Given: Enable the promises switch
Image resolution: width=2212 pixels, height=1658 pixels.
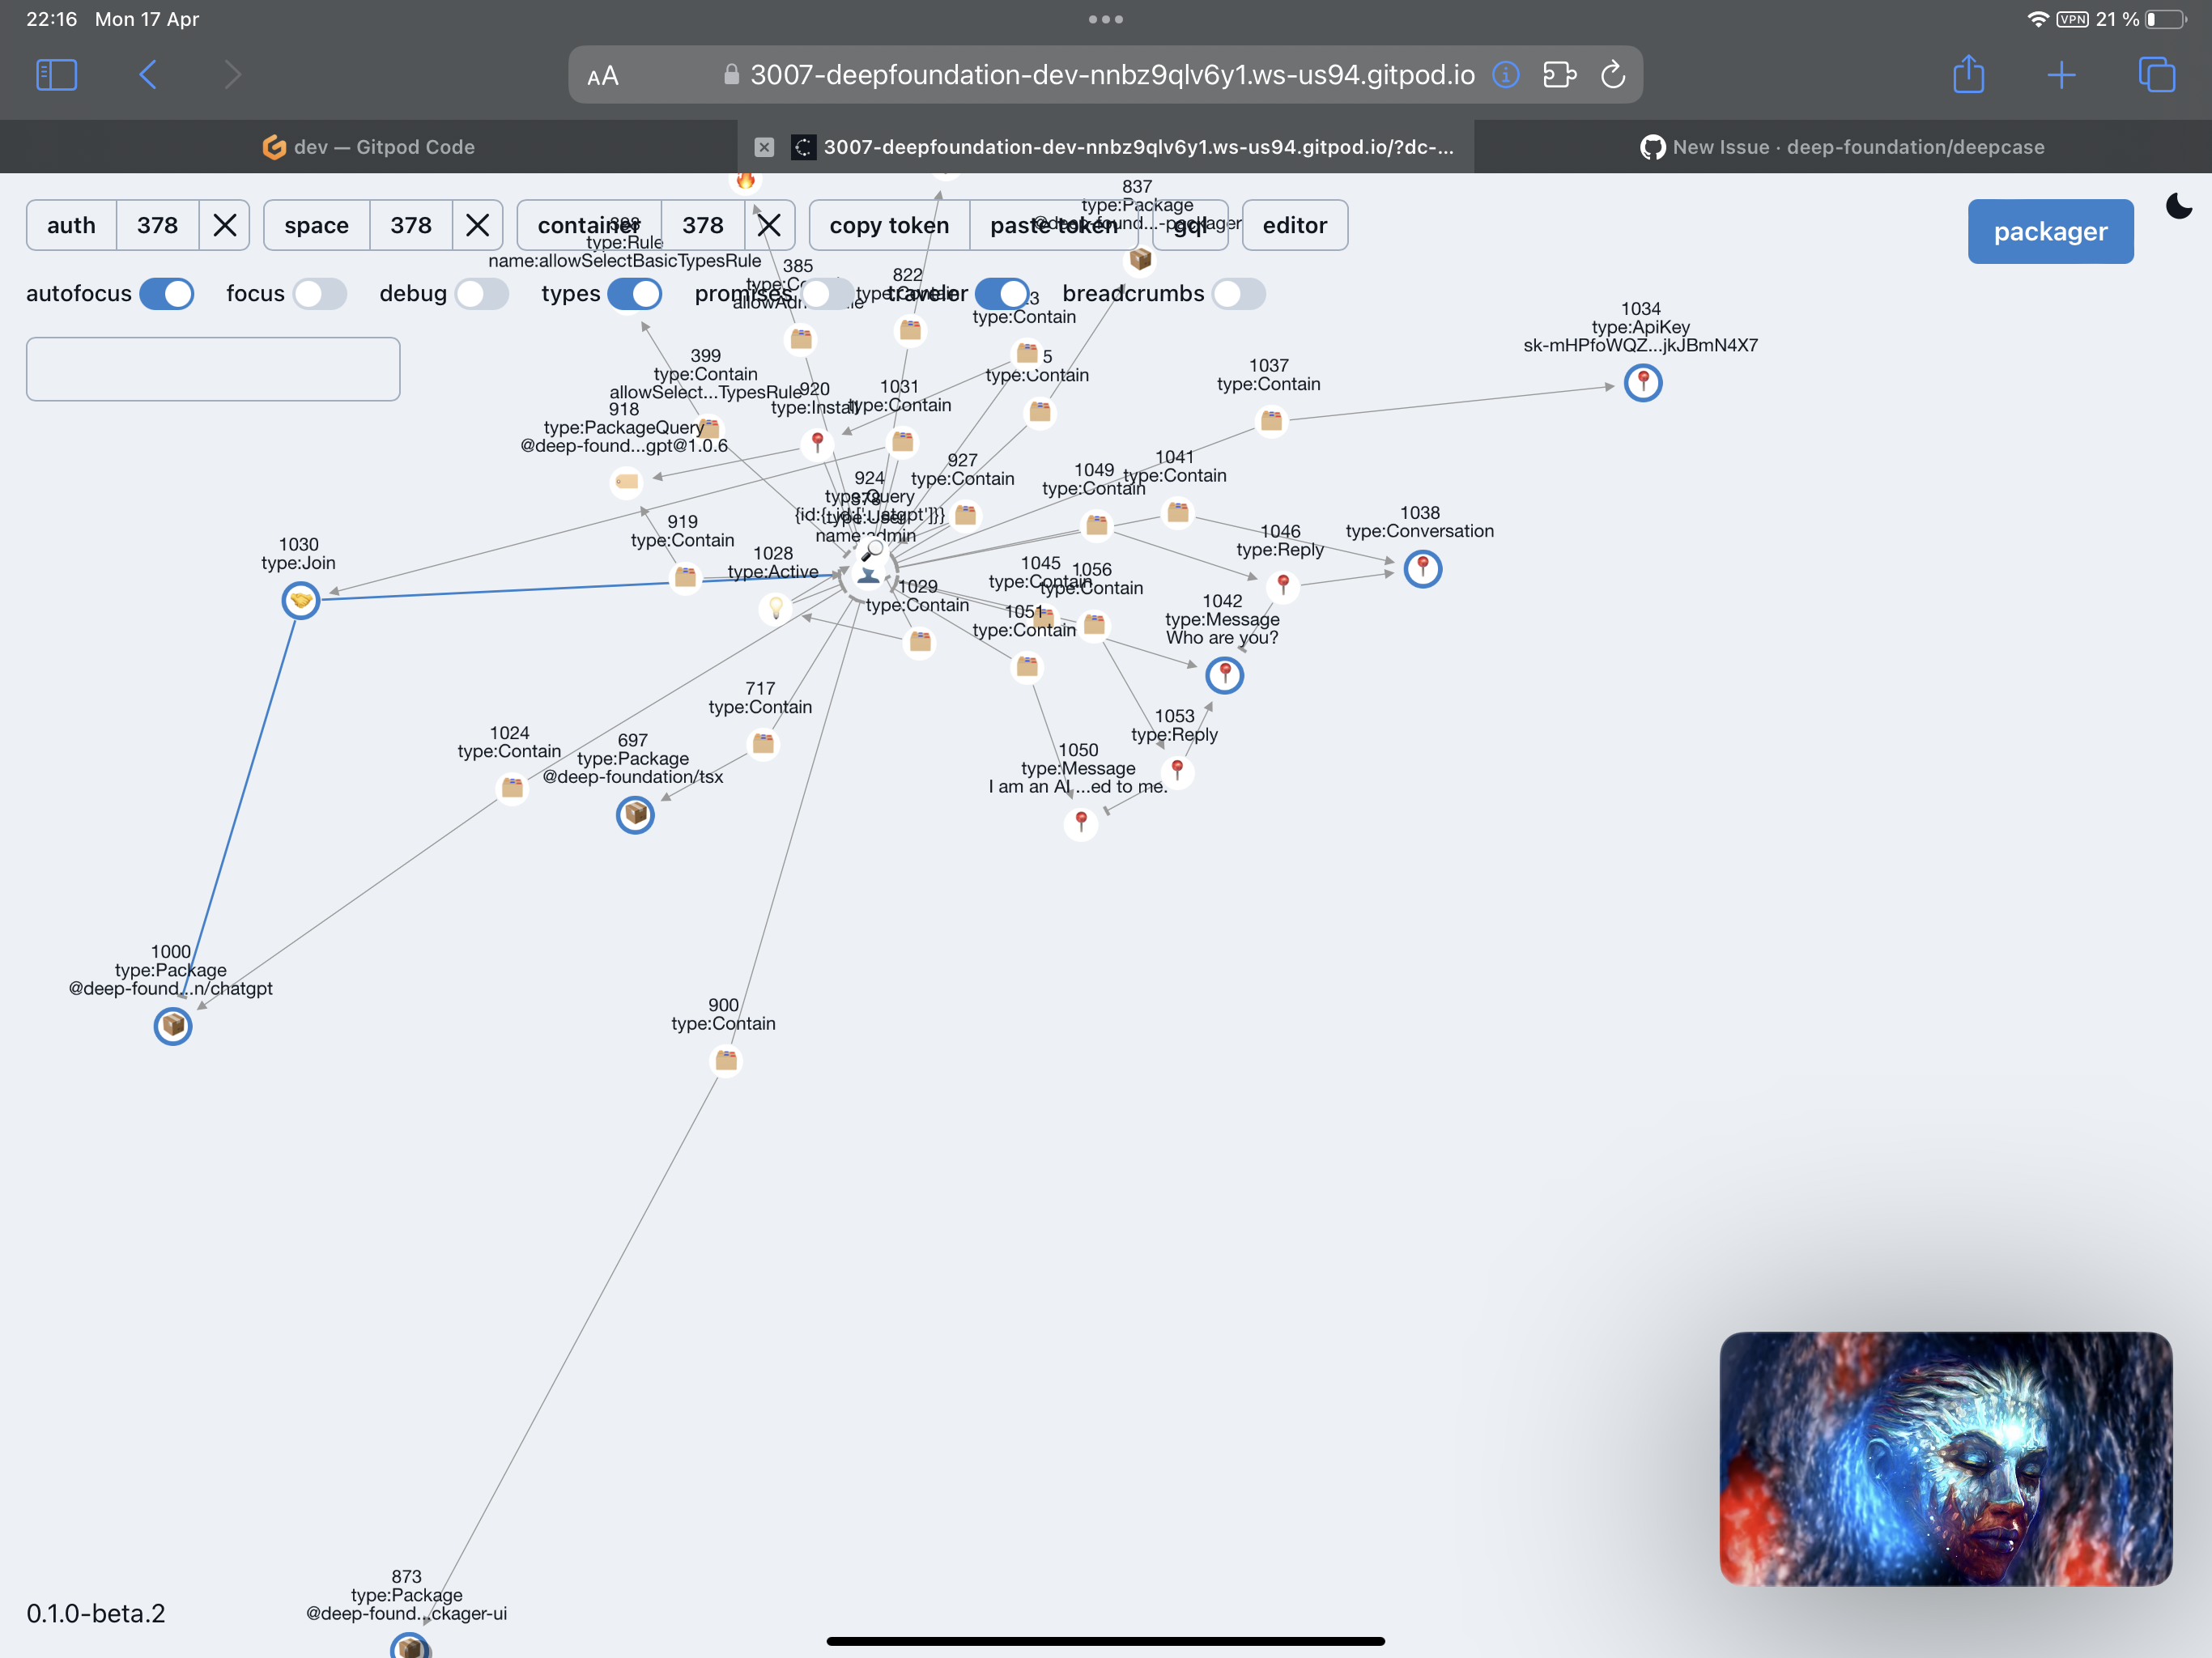Looking at the screenshot, I should point(828,294).
